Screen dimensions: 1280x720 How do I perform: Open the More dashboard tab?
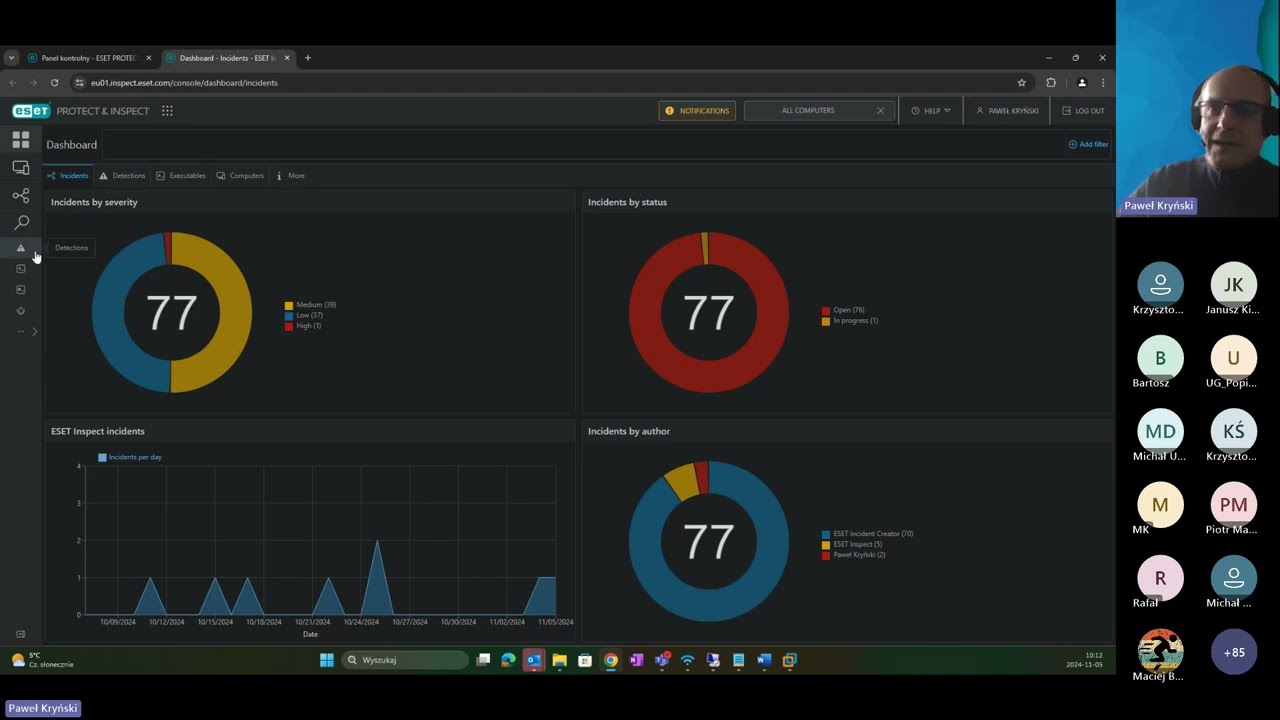290,176
